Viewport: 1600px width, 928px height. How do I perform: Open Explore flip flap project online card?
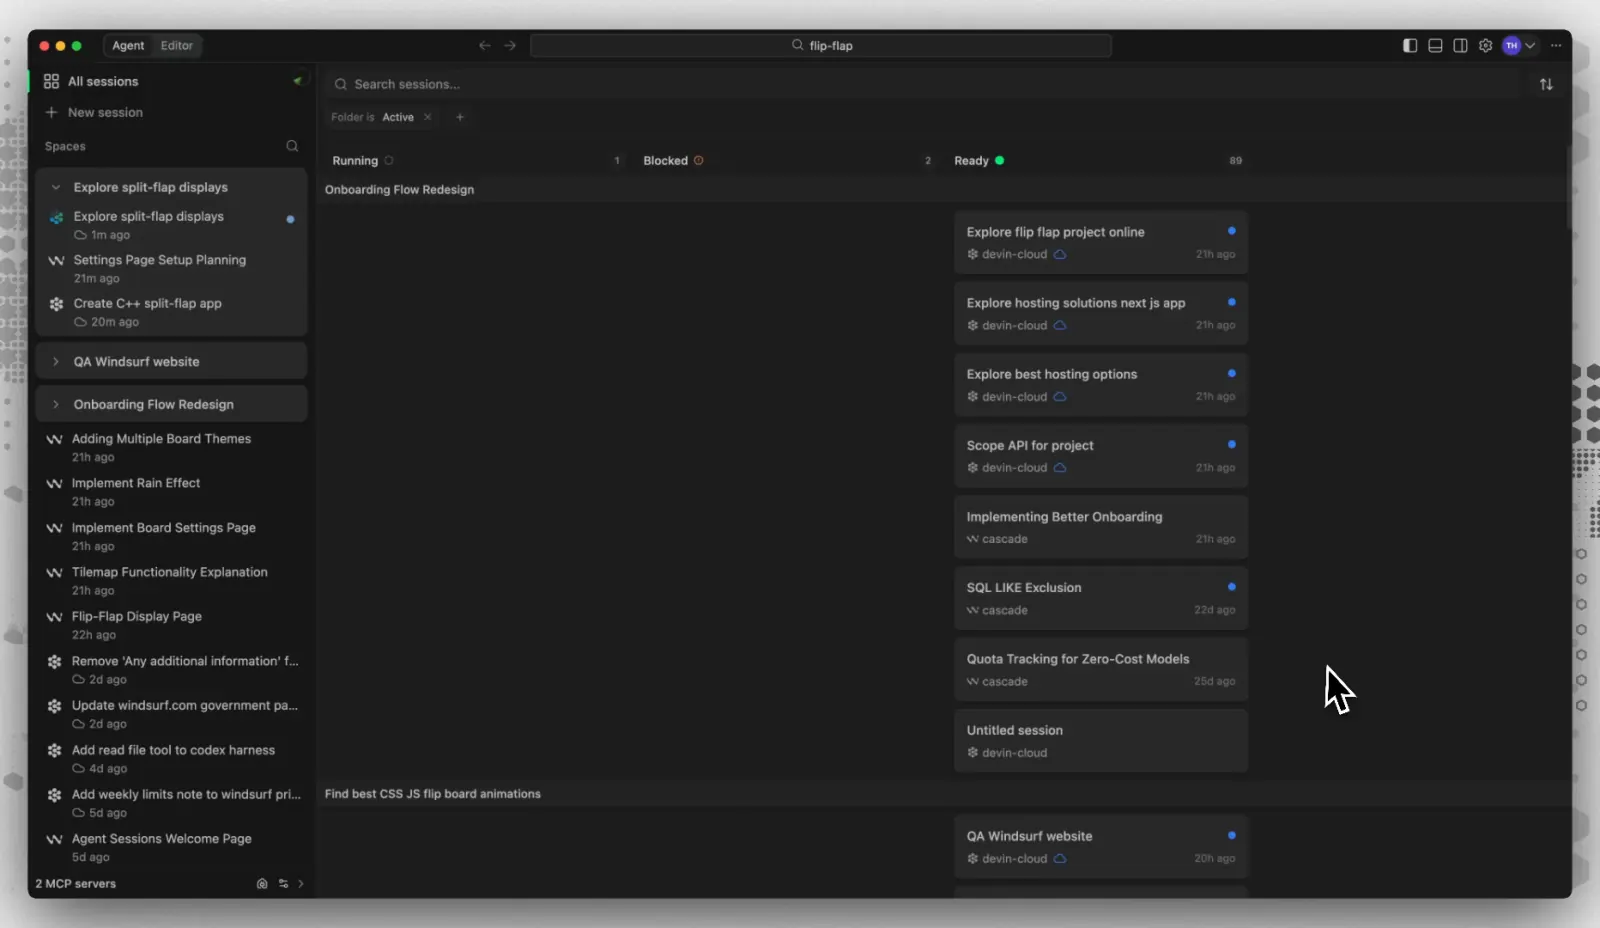[x=1100, y=242]
